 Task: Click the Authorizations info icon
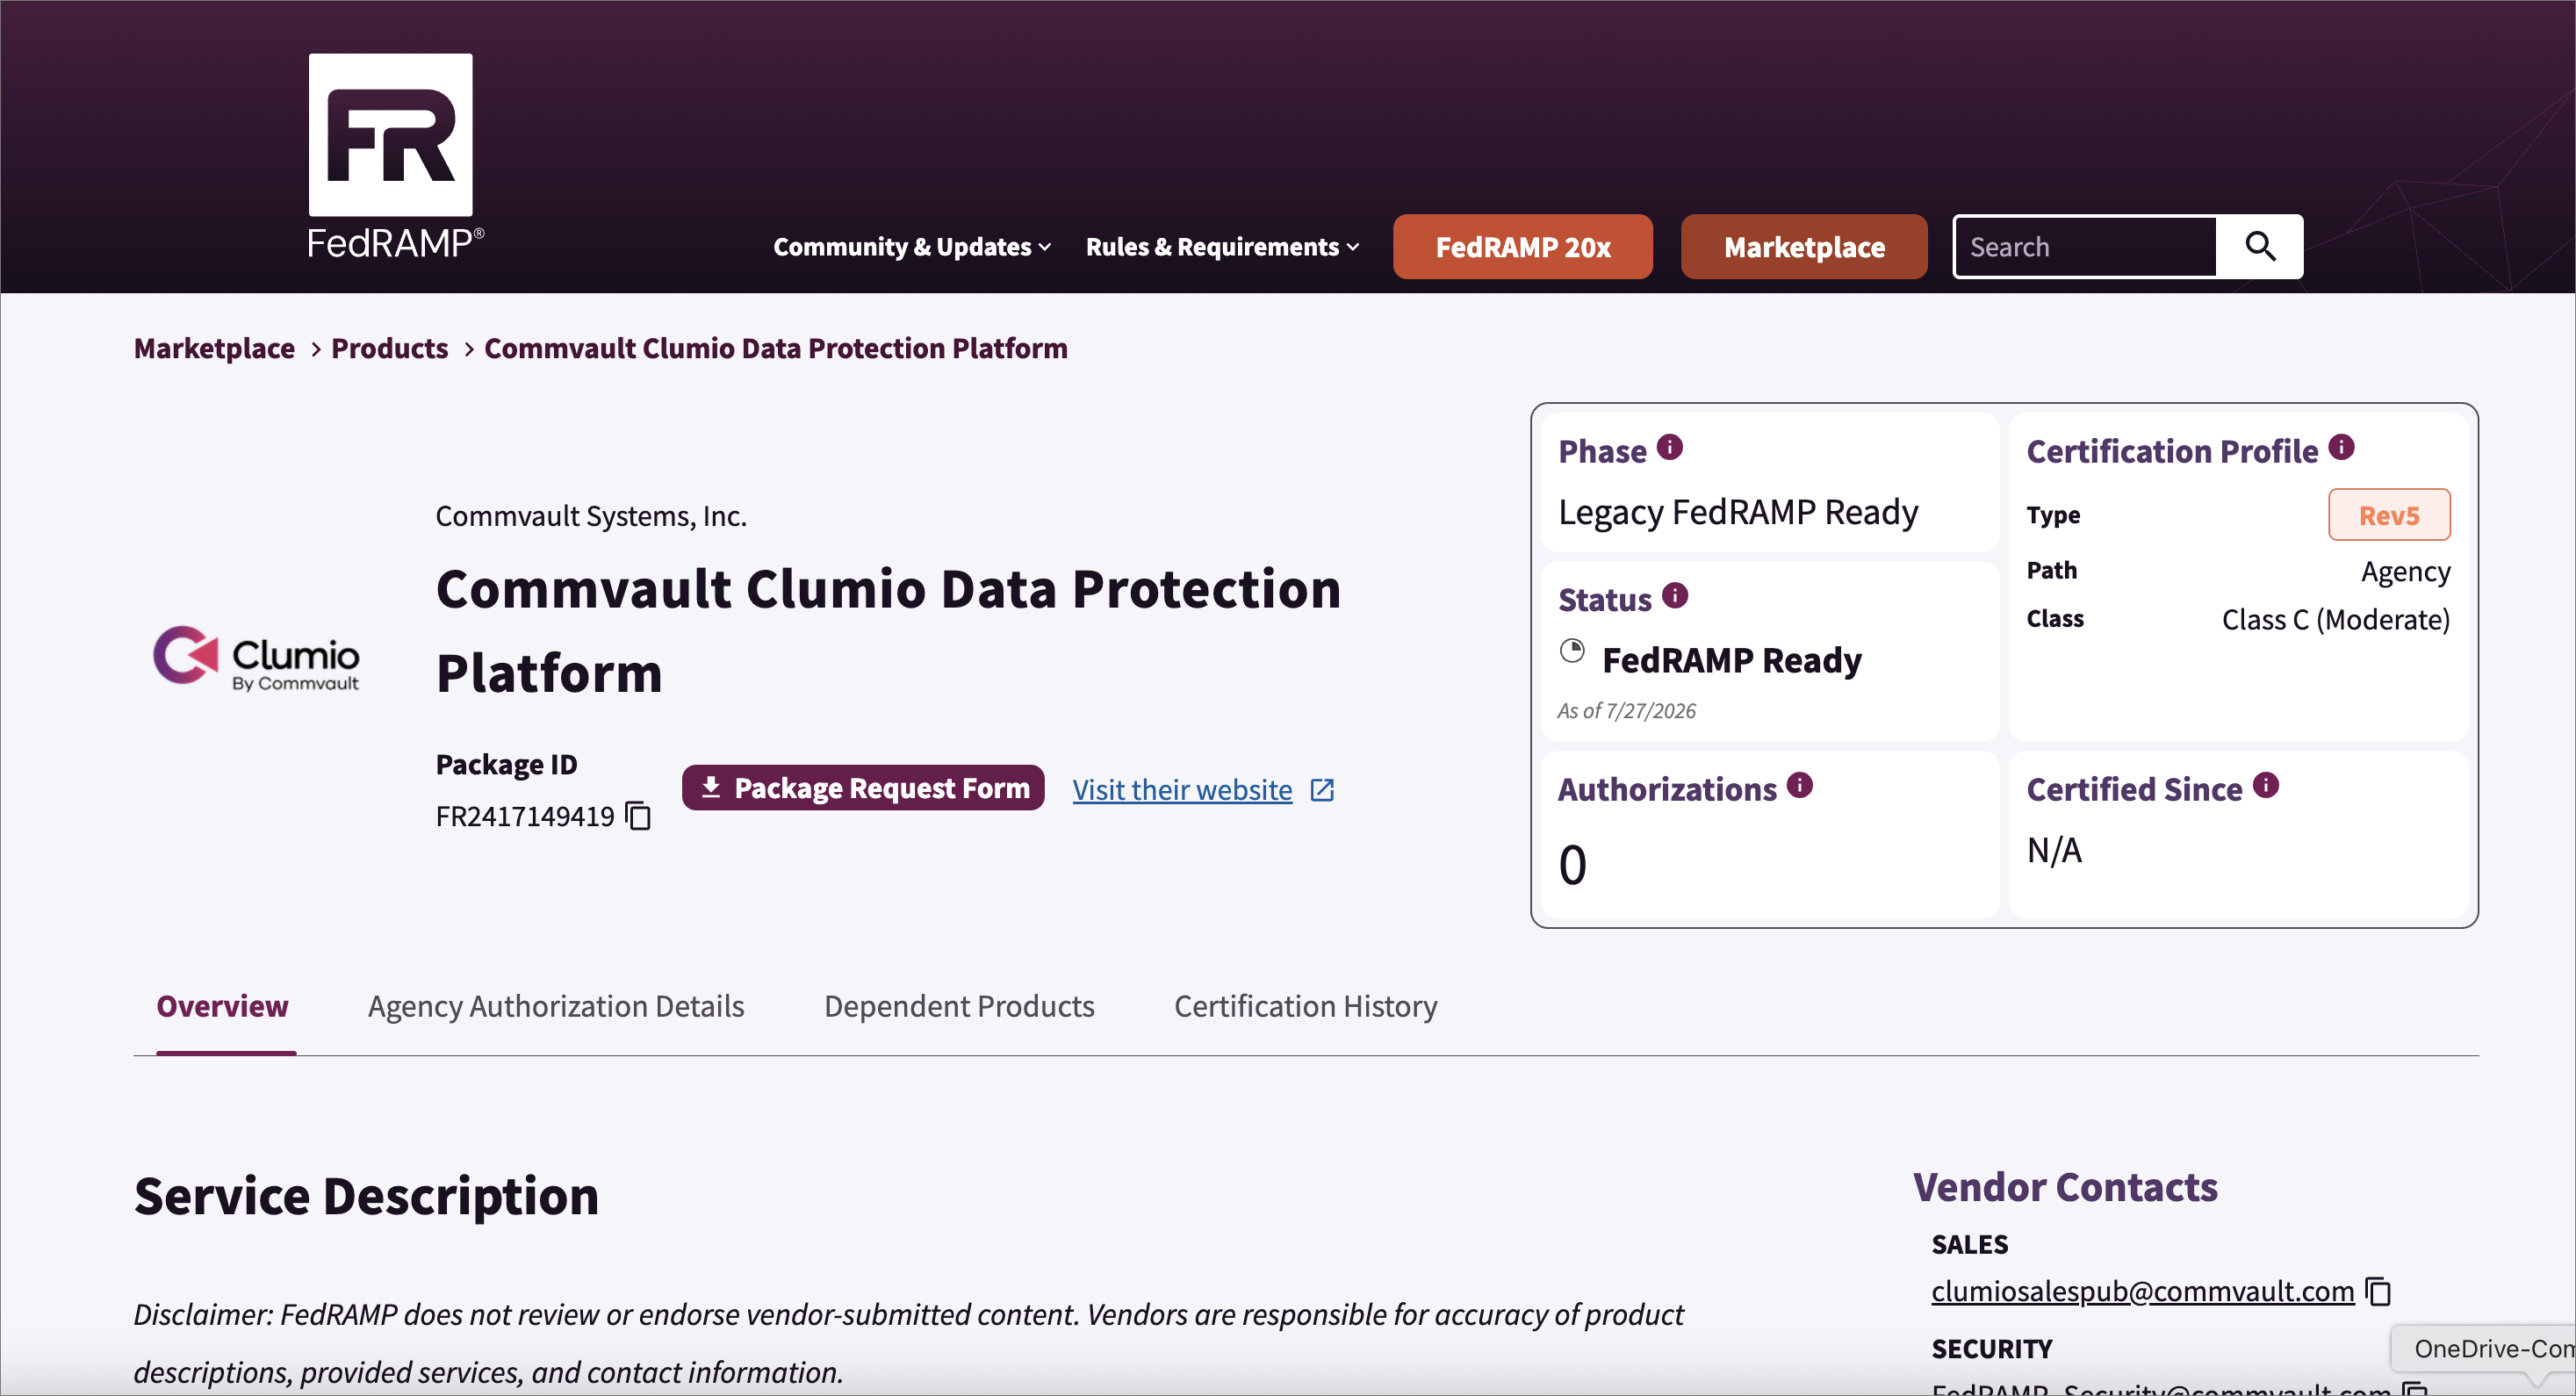1799,785
